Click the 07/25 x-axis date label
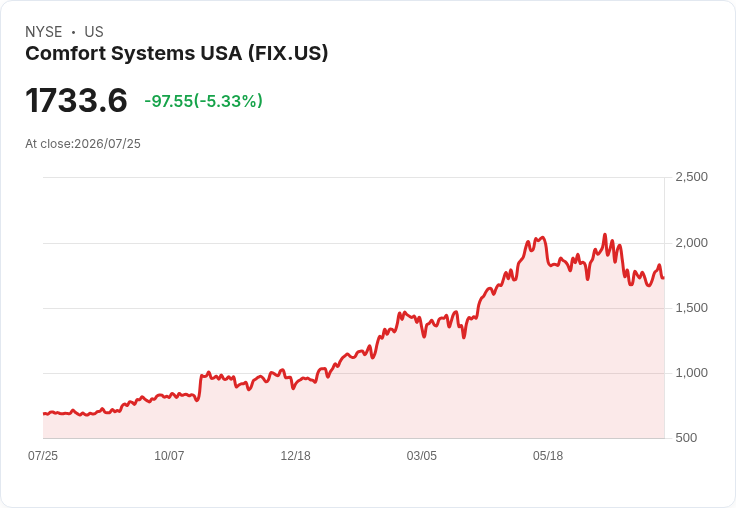This screenshot has width=736, height=508. coord(43,456)
